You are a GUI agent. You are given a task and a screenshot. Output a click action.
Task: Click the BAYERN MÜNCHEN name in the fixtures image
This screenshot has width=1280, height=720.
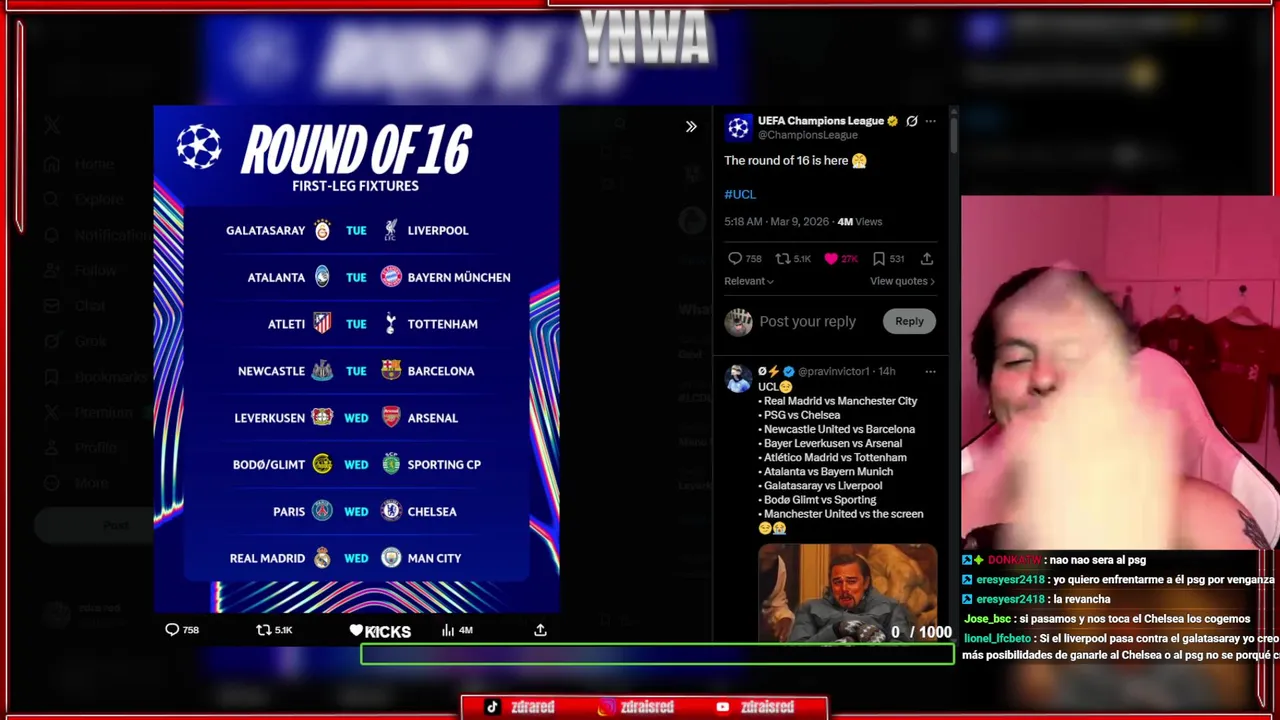[x=459, y=277]
